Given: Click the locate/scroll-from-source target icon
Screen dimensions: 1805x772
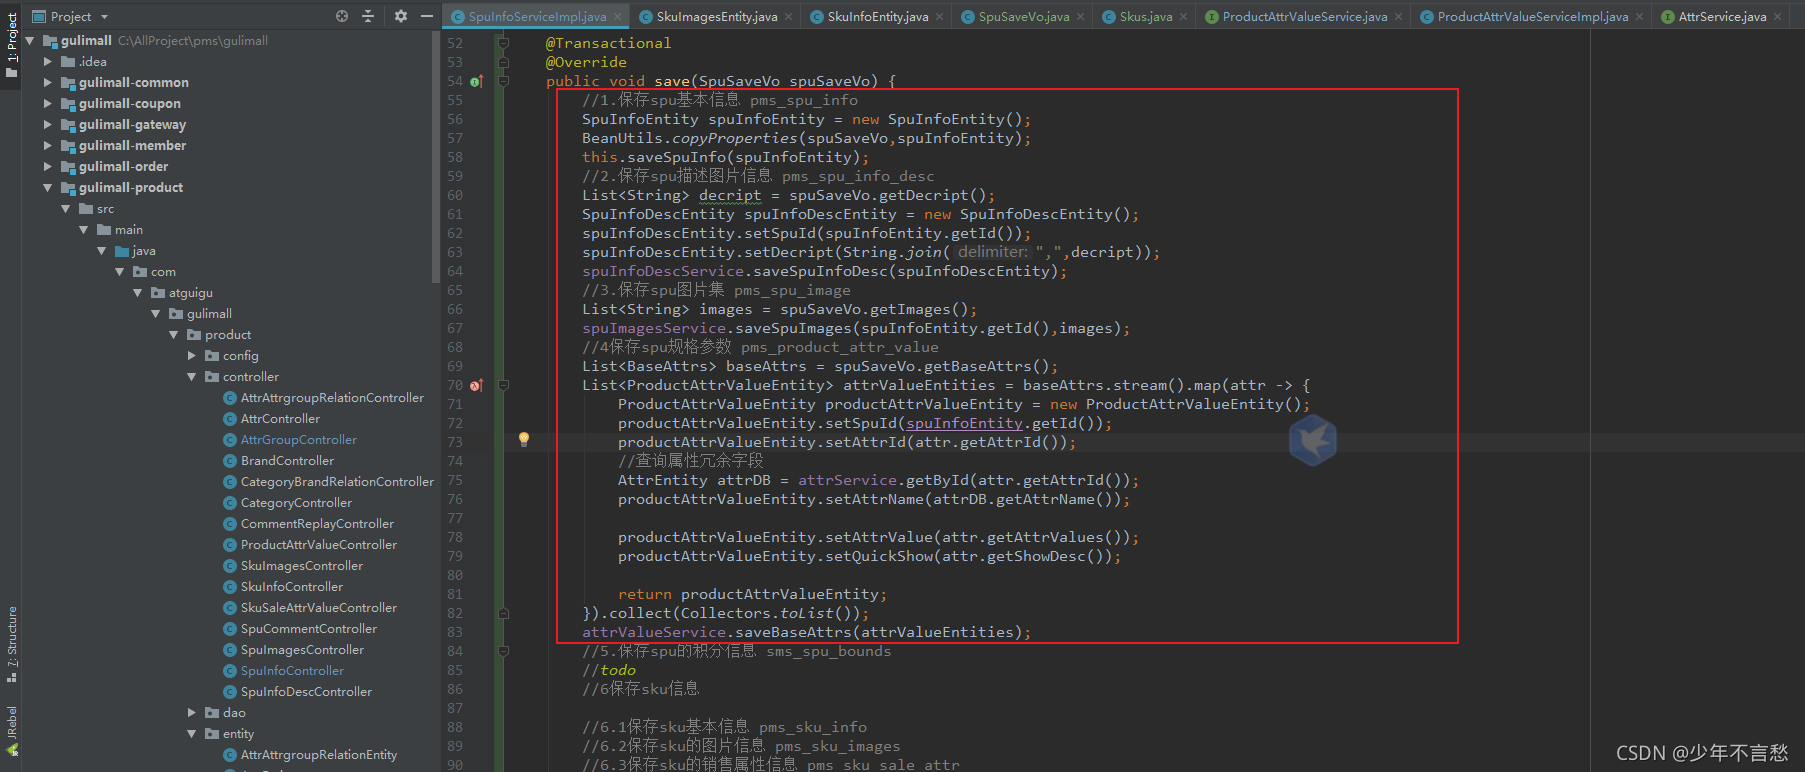Looking at the screenshot, I should click(342, 16).
